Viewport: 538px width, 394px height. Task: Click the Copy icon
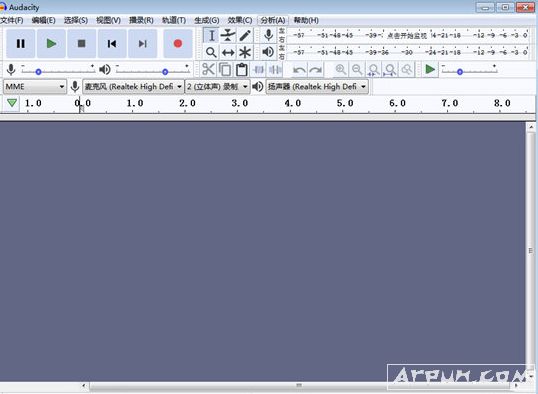pos(225,70)
